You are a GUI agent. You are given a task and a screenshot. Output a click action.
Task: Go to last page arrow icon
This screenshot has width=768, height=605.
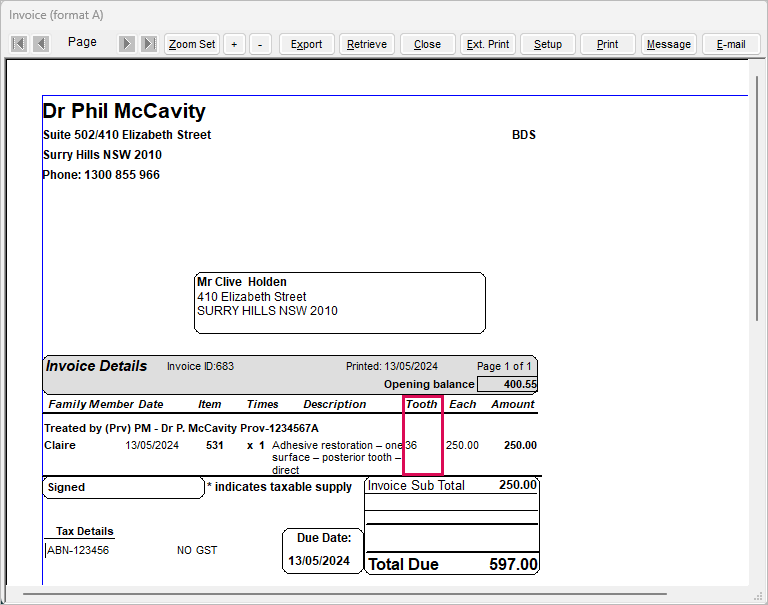[149, 44]
